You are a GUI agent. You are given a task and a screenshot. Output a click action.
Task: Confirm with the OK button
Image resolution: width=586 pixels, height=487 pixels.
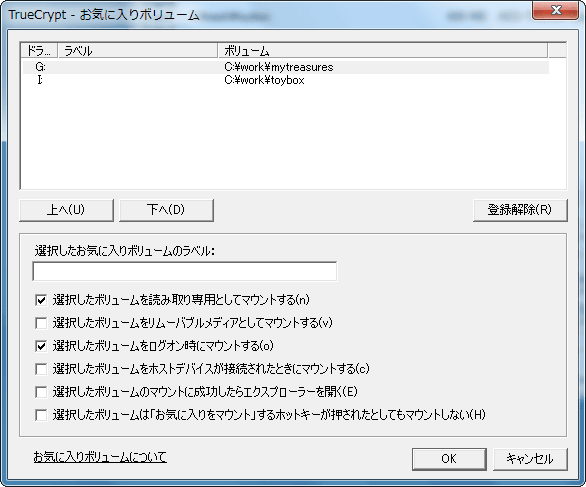pos(449,459)
